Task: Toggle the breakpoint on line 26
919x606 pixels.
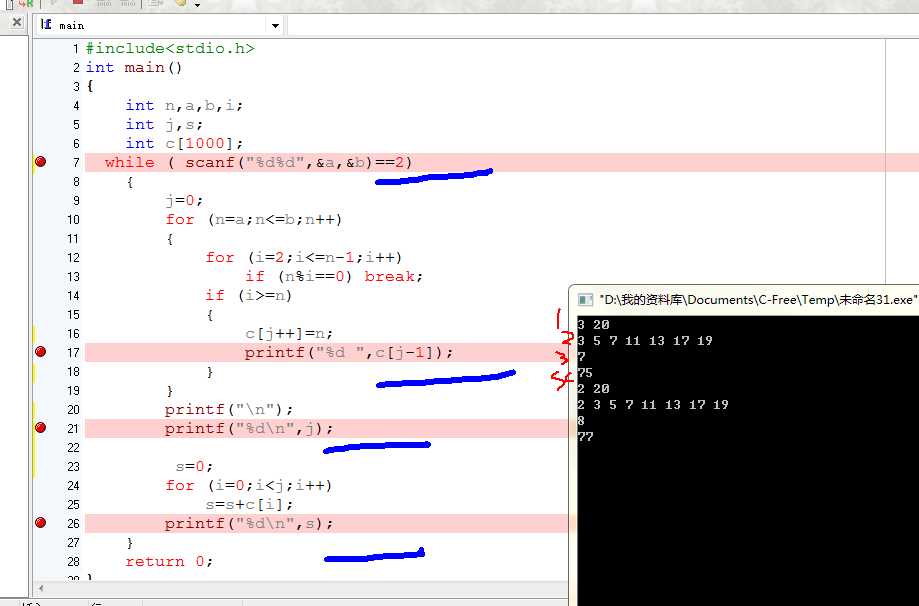Action: click(x=40, y=522)
